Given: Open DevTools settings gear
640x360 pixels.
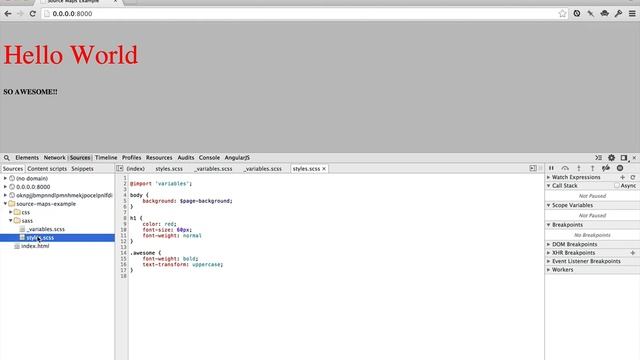Looking at the screenshot, I should coord(611,158).
